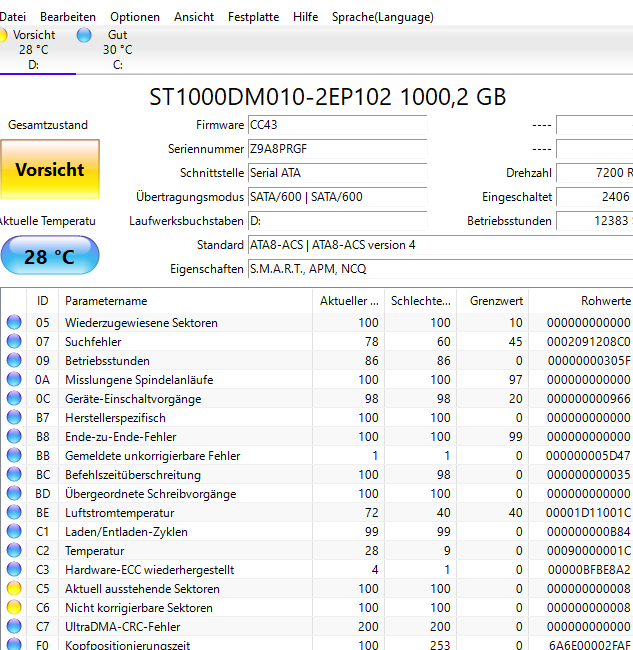Click the Grenzwert value 97 in row 0A
This screenshot has width=633, height=650.
[x=516, y=380]
